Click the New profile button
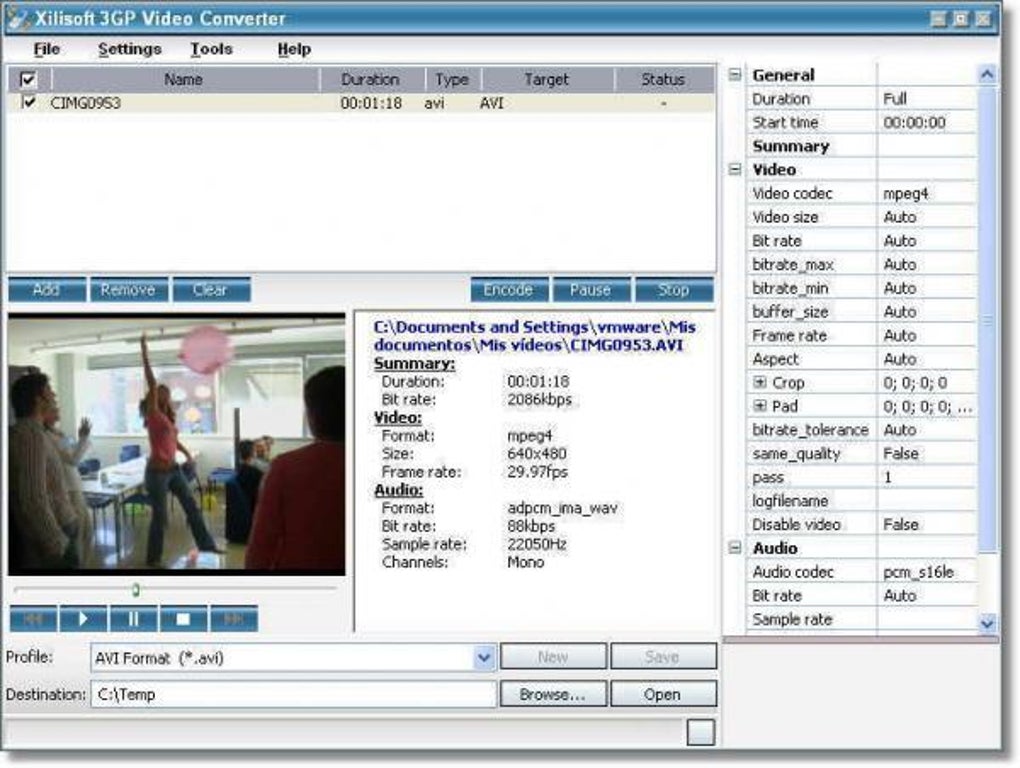This screenshot has width=1020, height=768. (553, 657)
